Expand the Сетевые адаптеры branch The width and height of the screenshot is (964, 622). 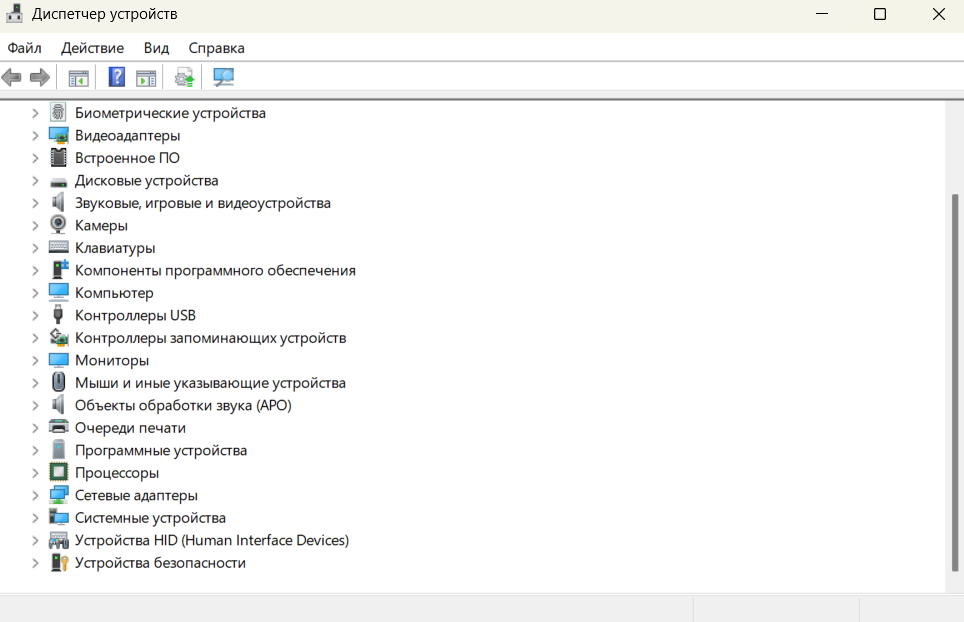pos(35,495)
